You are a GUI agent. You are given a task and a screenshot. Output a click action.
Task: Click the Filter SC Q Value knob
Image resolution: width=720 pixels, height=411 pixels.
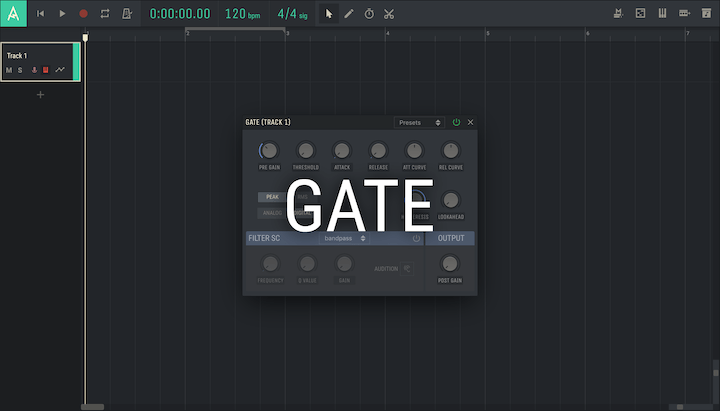tap(307, 264)
